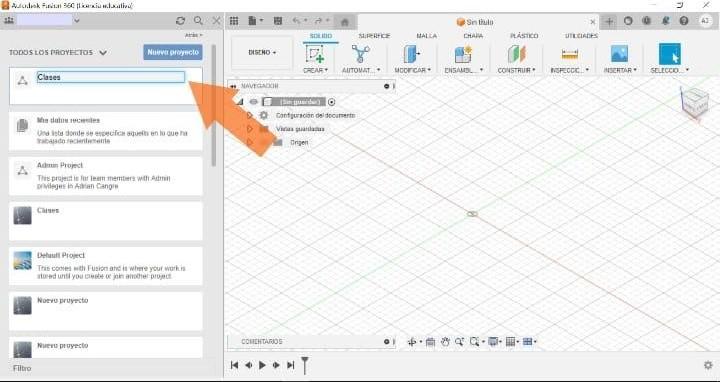
Task: Click the project list scrollbar
Action: click(214, 106)
